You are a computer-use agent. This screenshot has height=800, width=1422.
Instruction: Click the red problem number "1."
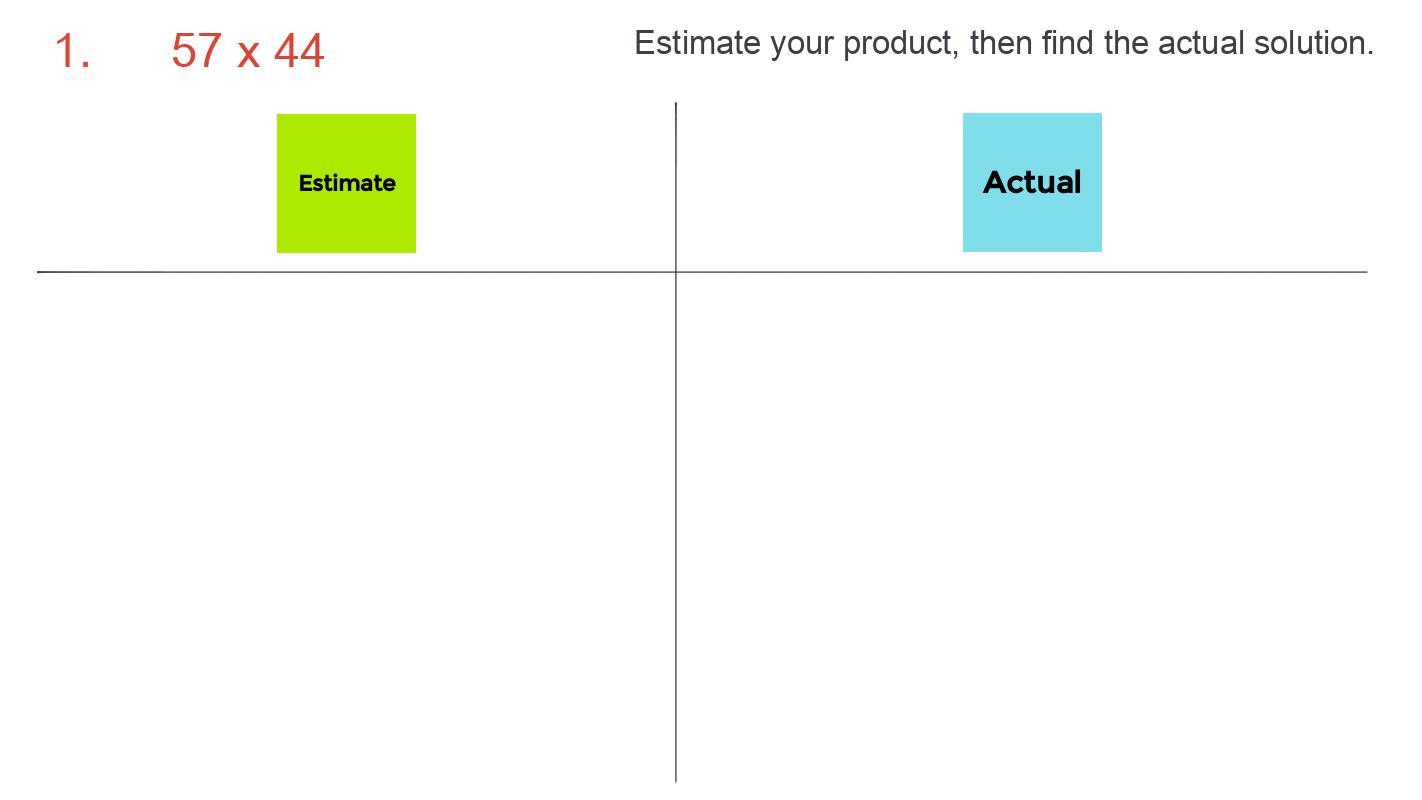72,50
